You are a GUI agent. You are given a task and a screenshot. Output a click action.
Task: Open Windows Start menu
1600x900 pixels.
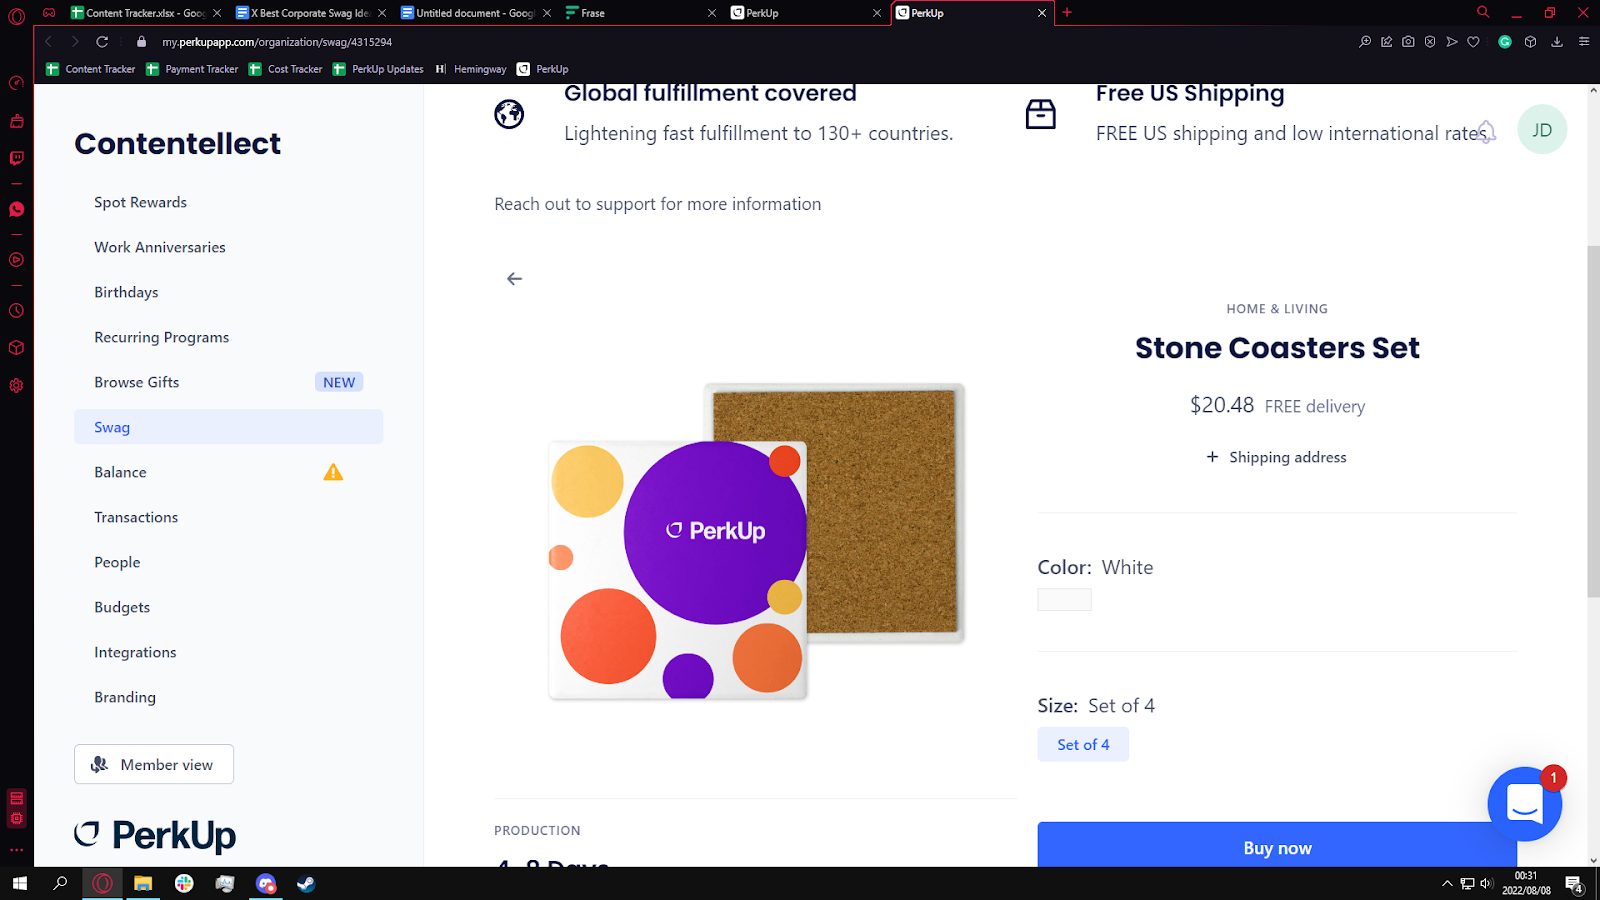click(x=19, y=884)
